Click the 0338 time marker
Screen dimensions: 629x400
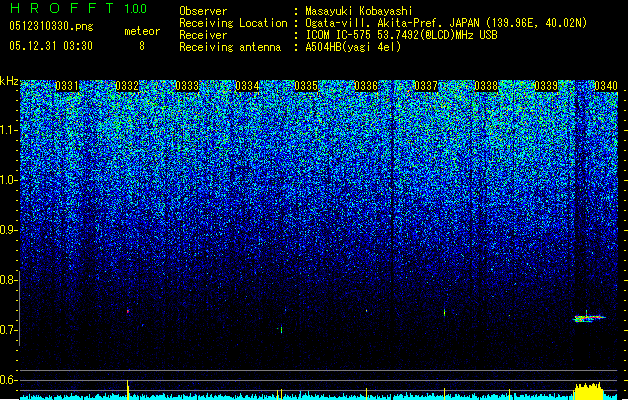pos(486,86)
